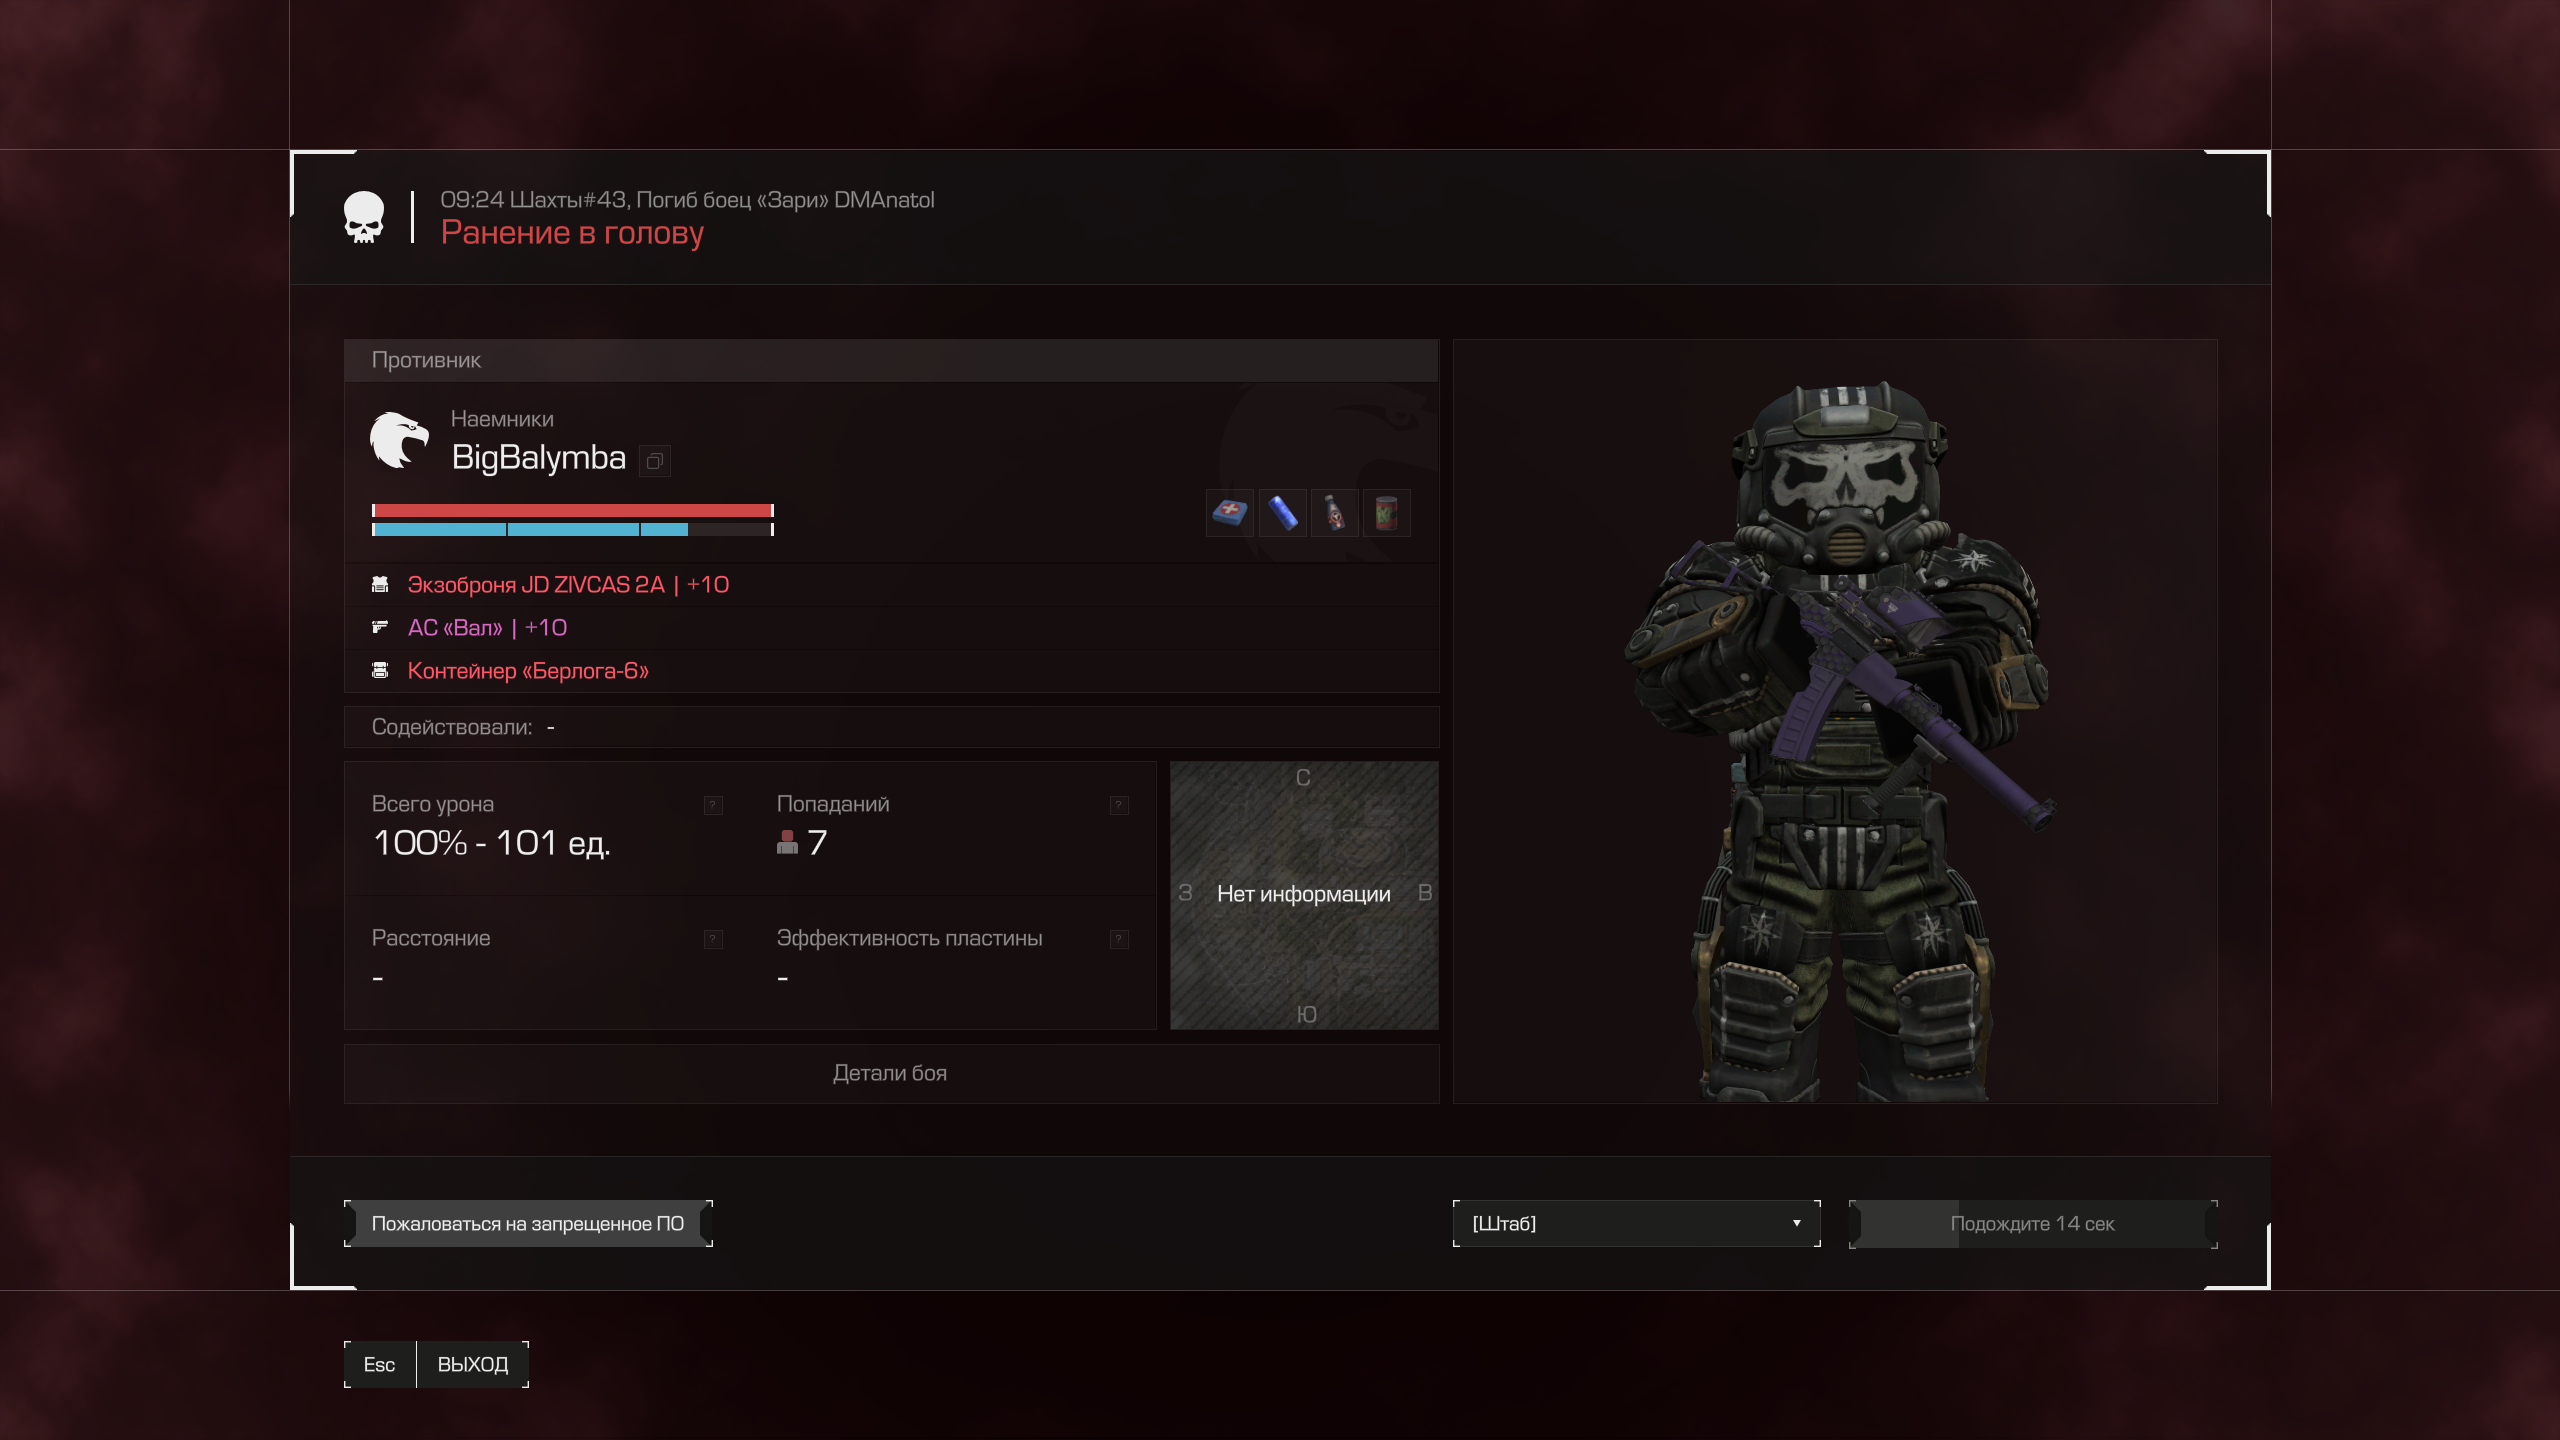2560x1440 pixels.
Task: Open Детали боя section
Action: (x=891, y=1073)
